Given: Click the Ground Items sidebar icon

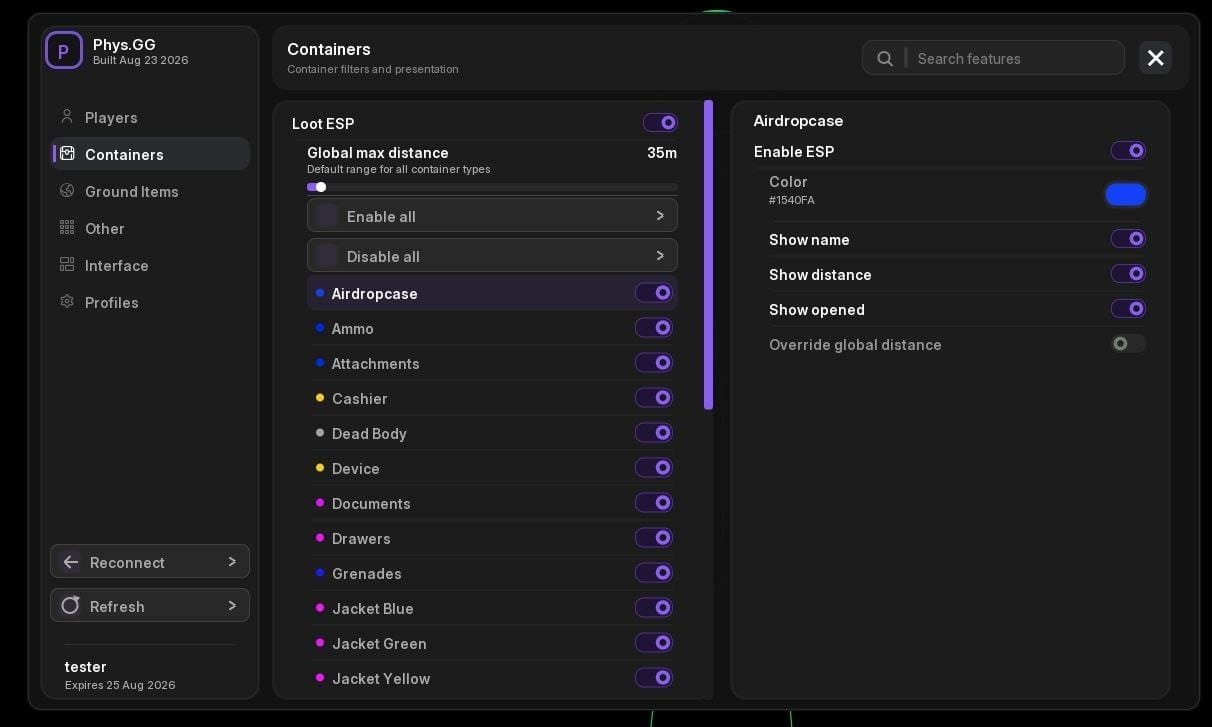Looking at the screenshot, I should [x=67, y=191].
